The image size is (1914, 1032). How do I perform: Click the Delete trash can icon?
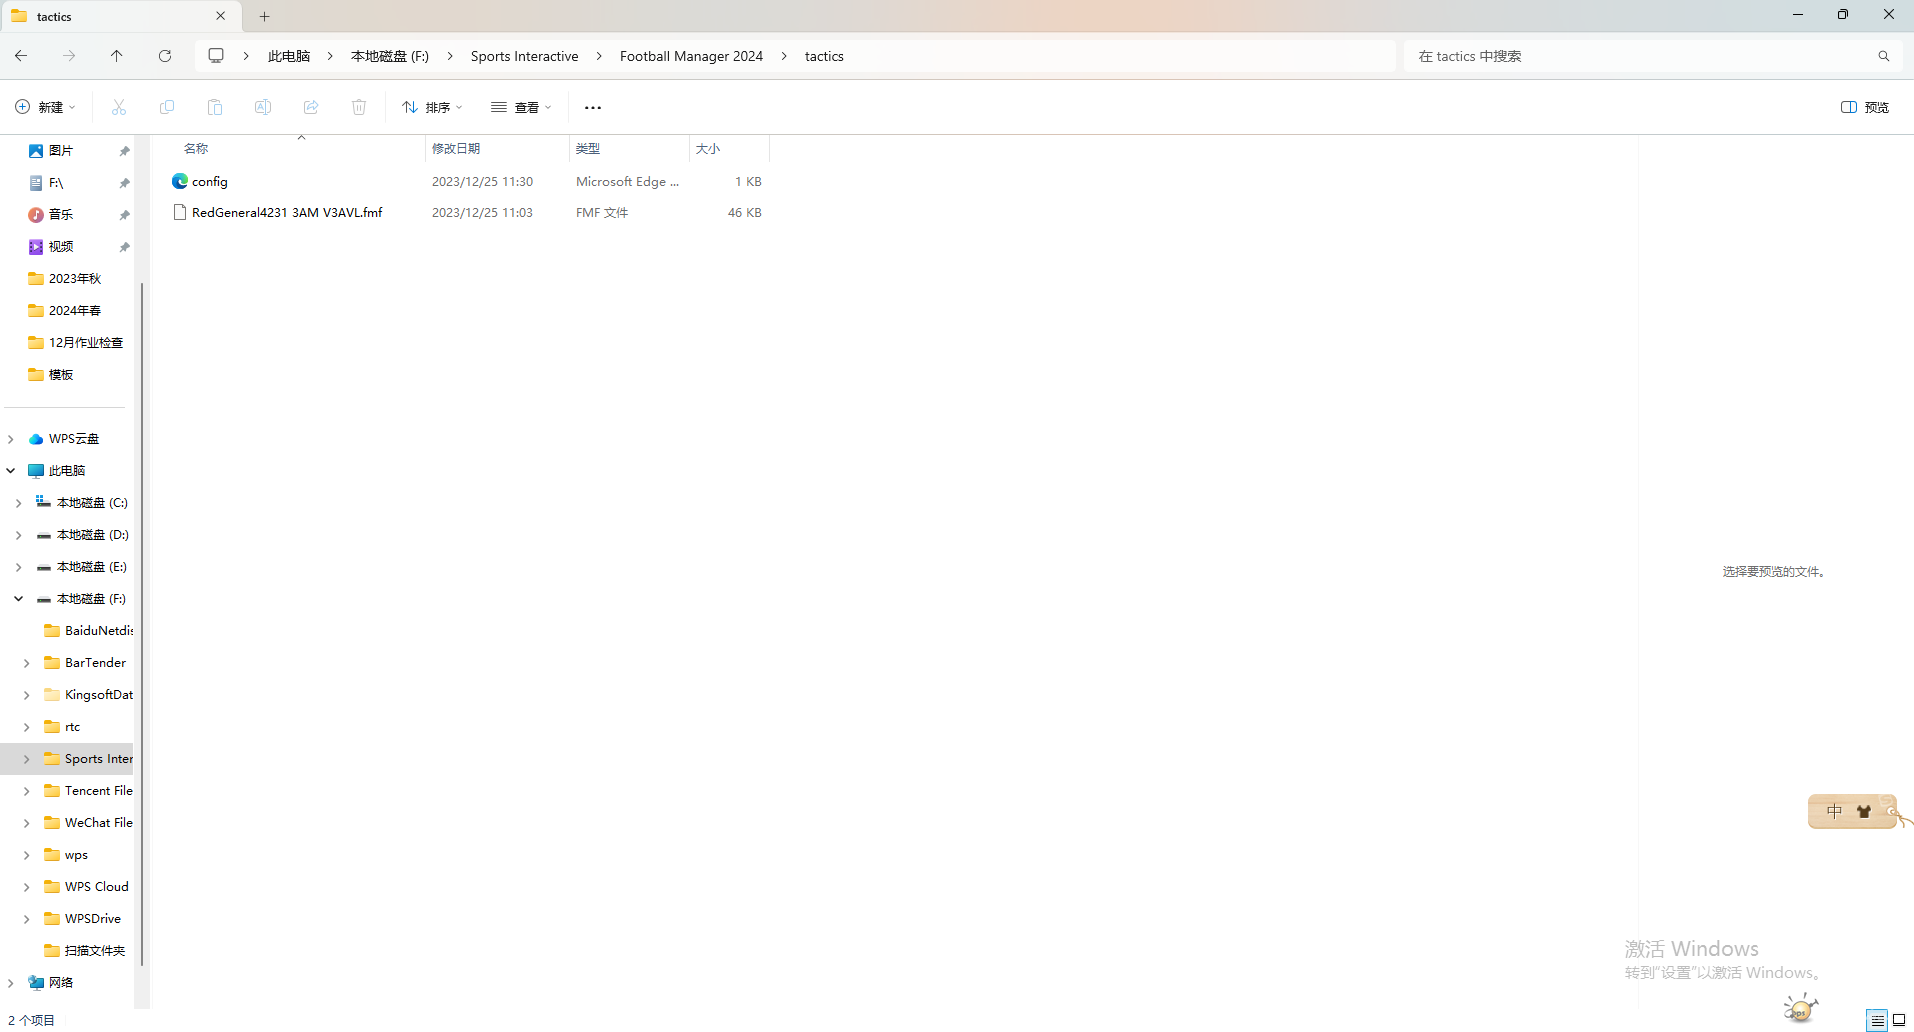tap(359, 107)
